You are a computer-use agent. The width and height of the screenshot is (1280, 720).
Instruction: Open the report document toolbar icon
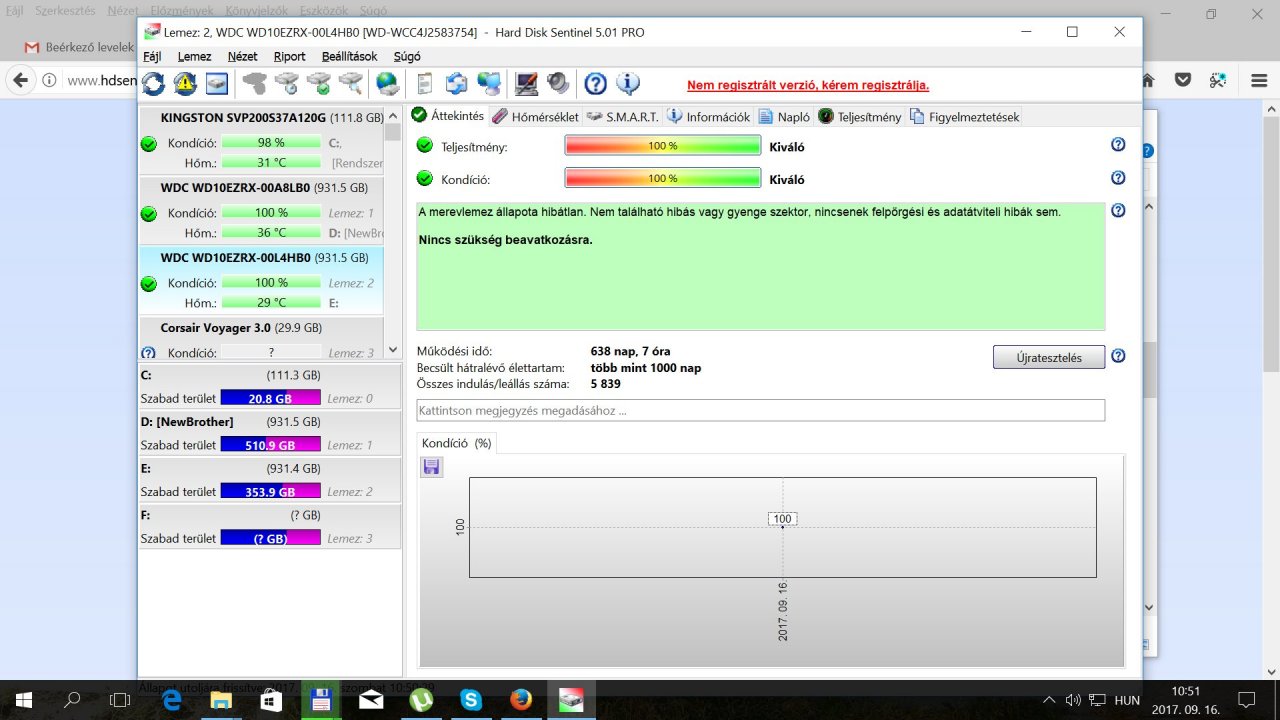pyautogui.click(x=425, y=83)
